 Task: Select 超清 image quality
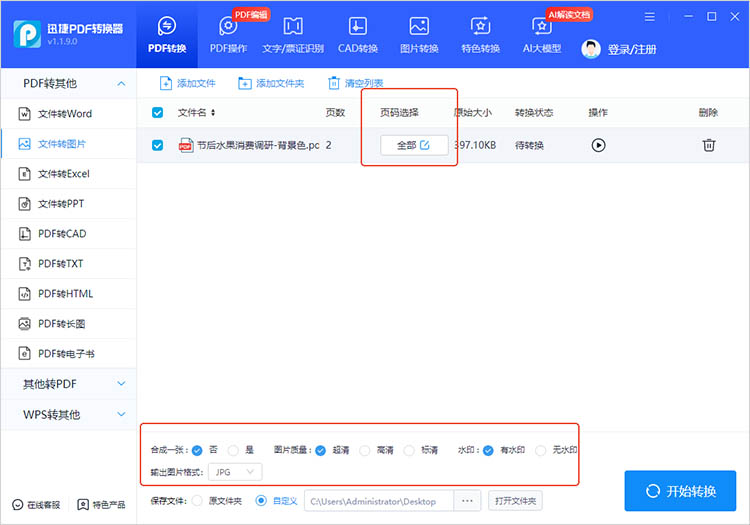pyautogui.click(x=320, y=450)
